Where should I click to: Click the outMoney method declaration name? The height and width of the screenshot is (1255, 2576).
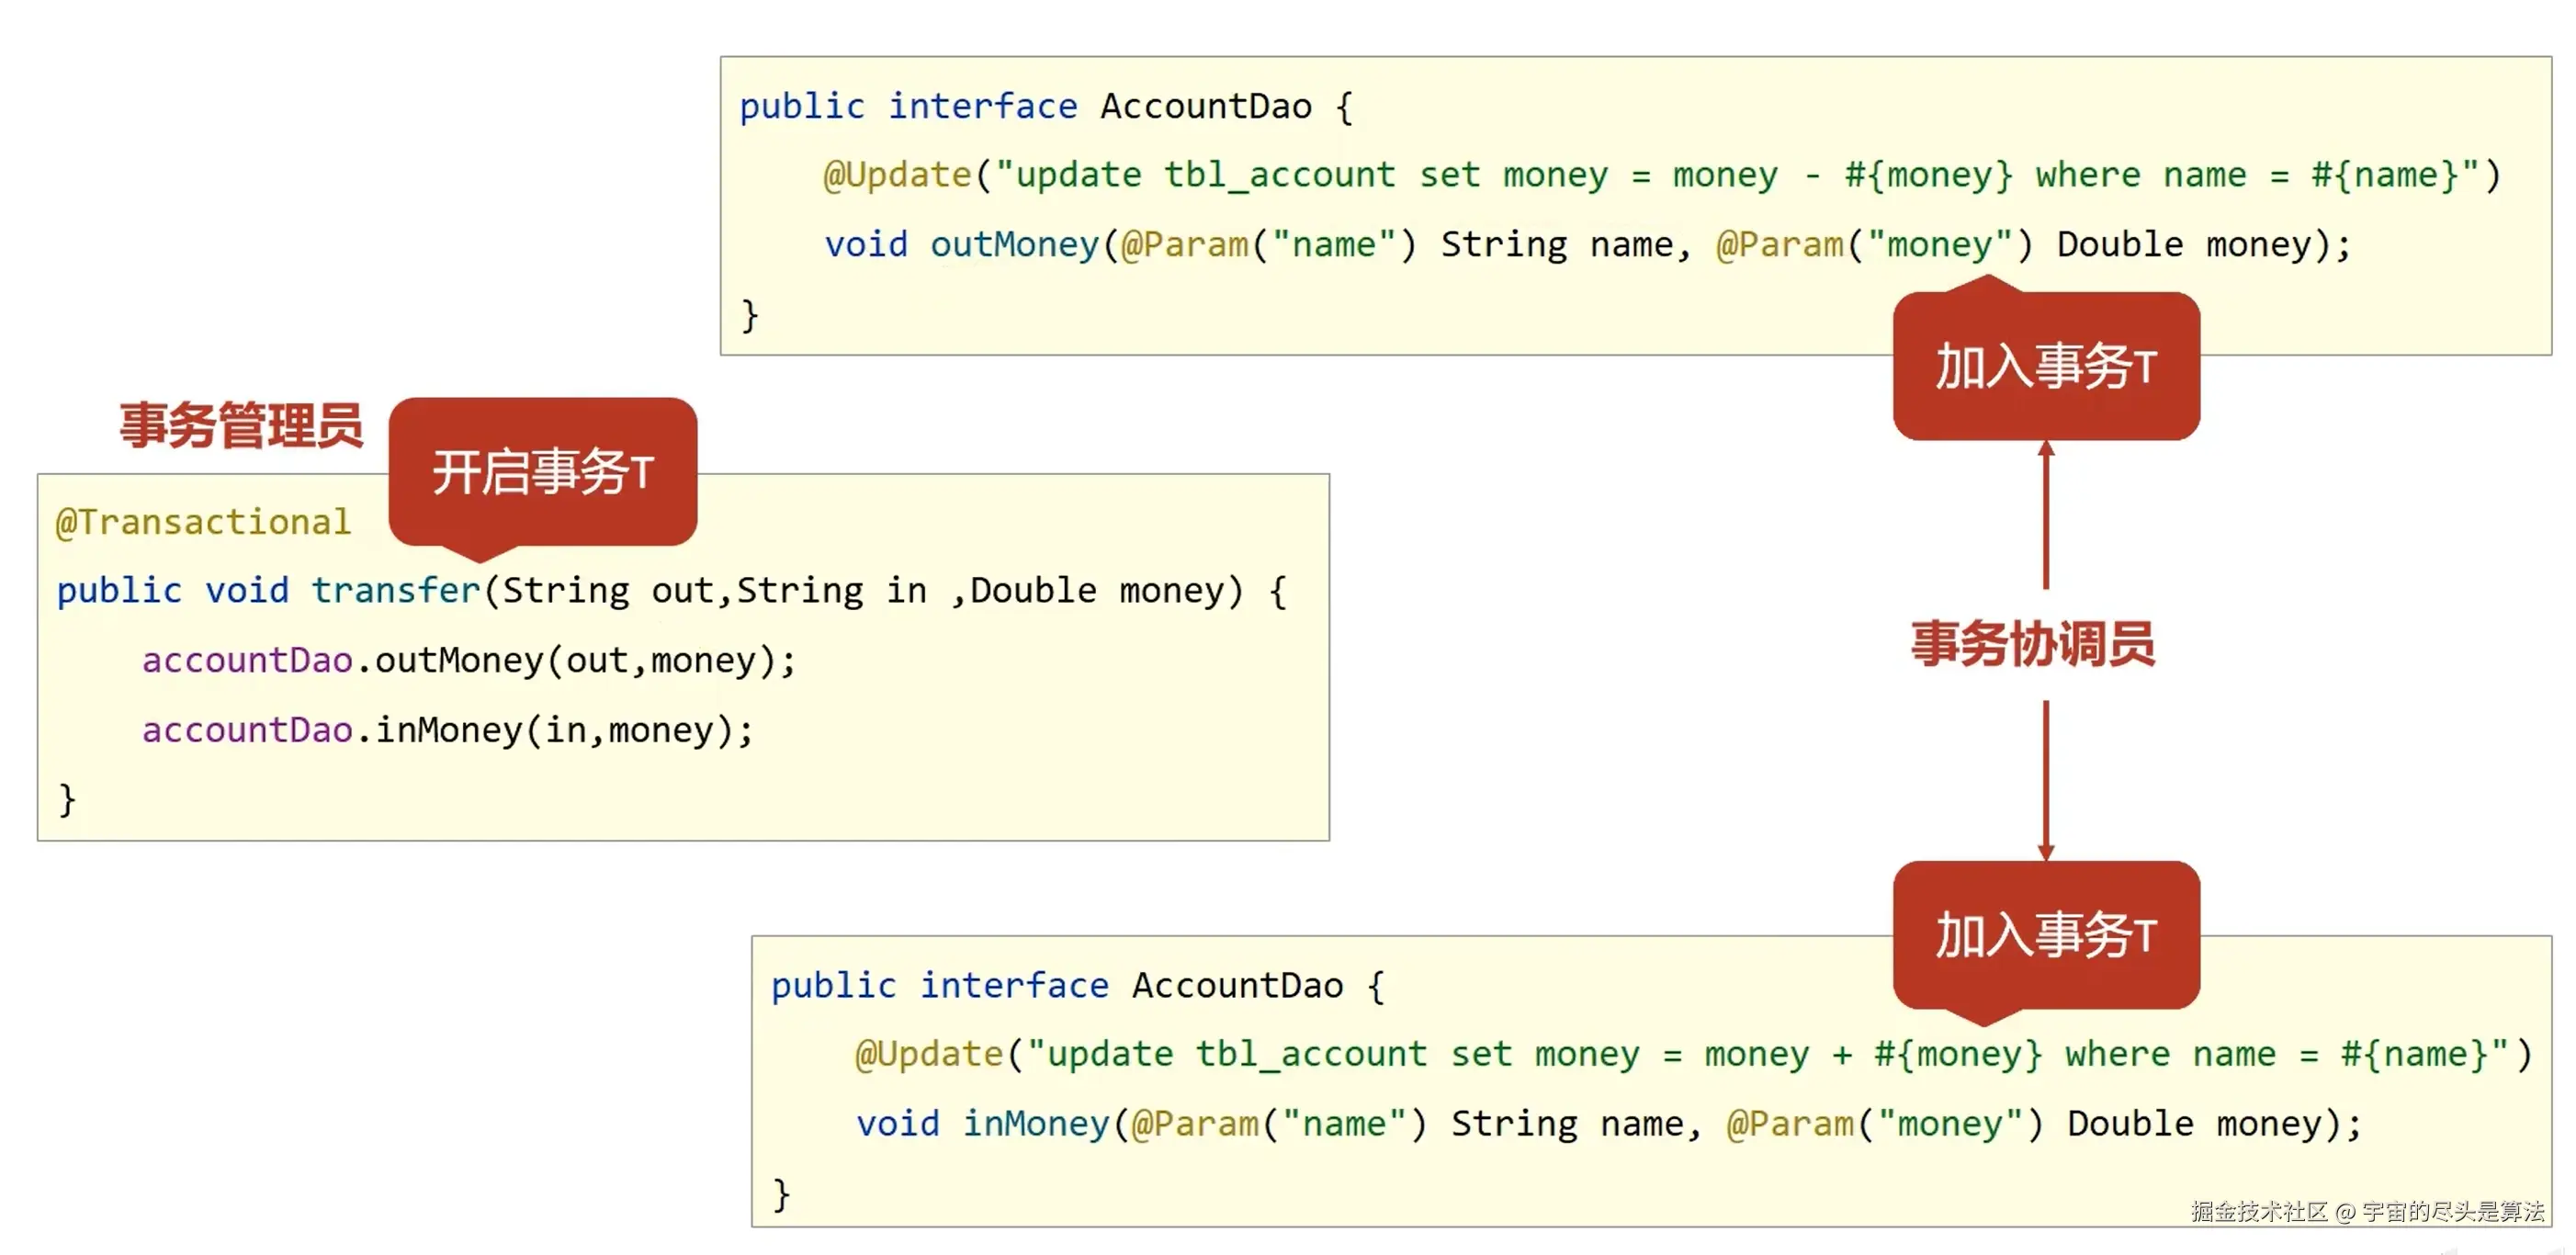pyautogui.click(x=1014, y=245)
